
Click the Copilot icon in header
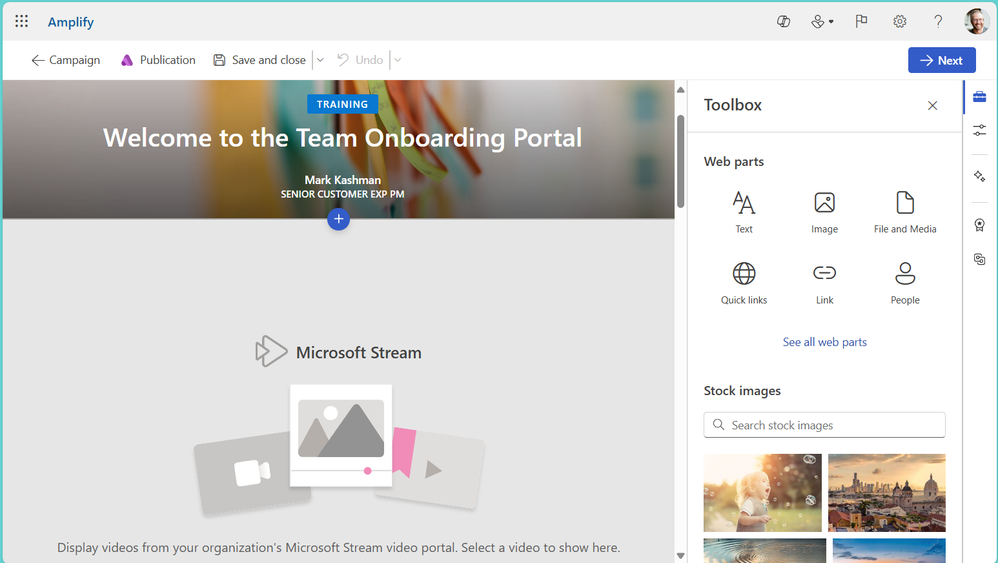click(x=784, y=22)
